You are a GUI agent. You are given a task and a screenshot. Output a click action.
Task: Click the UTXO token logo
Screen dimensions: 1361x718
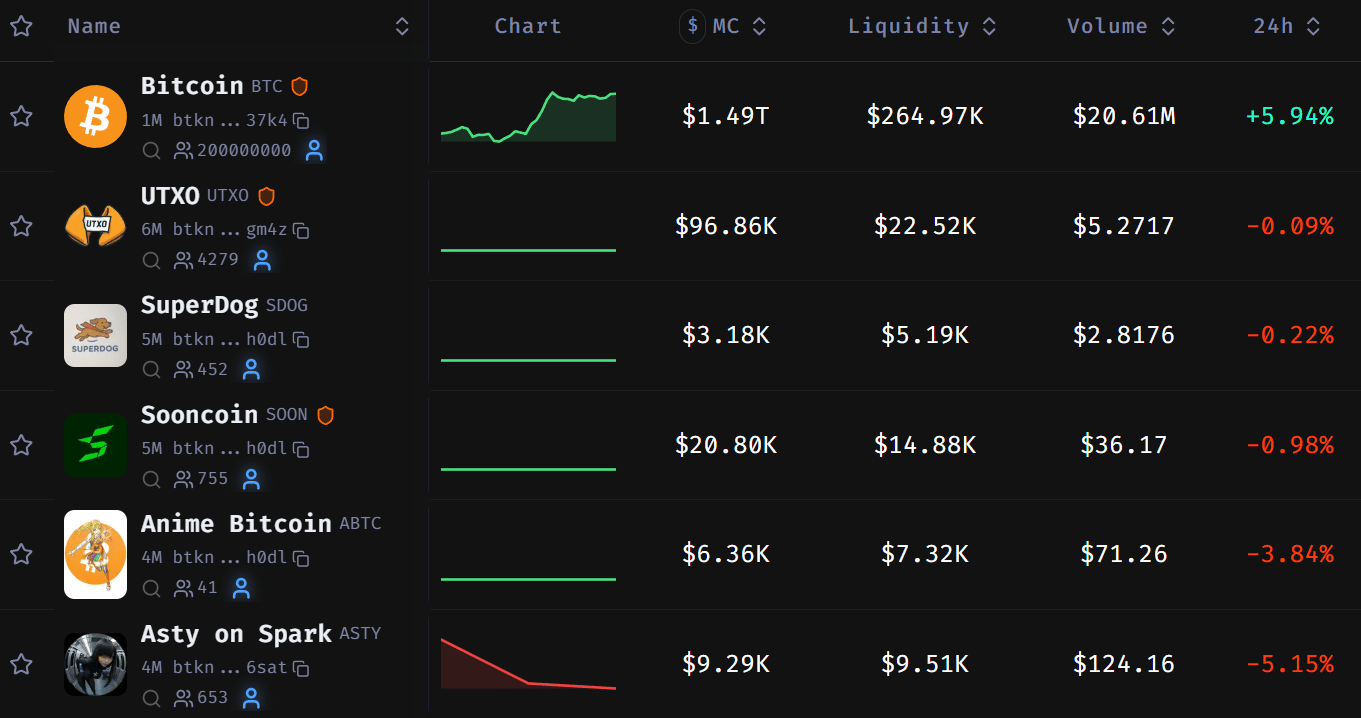95,225
